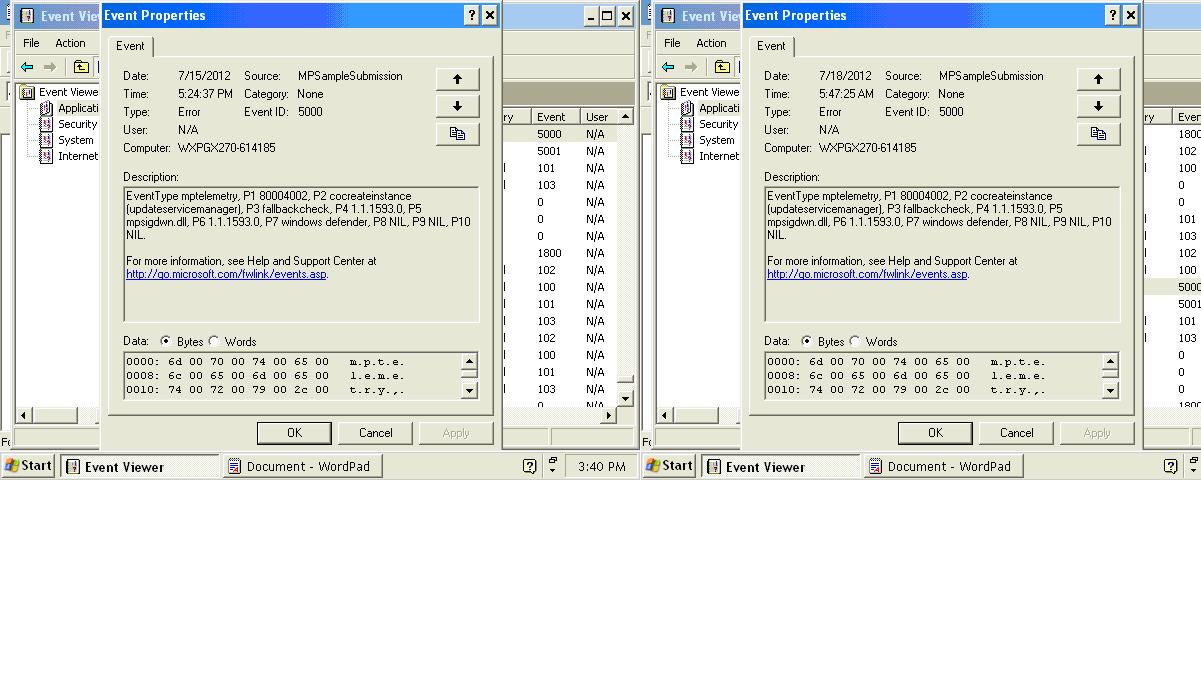Go up one level in Event Viewer behind 7/18/2012 dialog

(x=722, y=67)
